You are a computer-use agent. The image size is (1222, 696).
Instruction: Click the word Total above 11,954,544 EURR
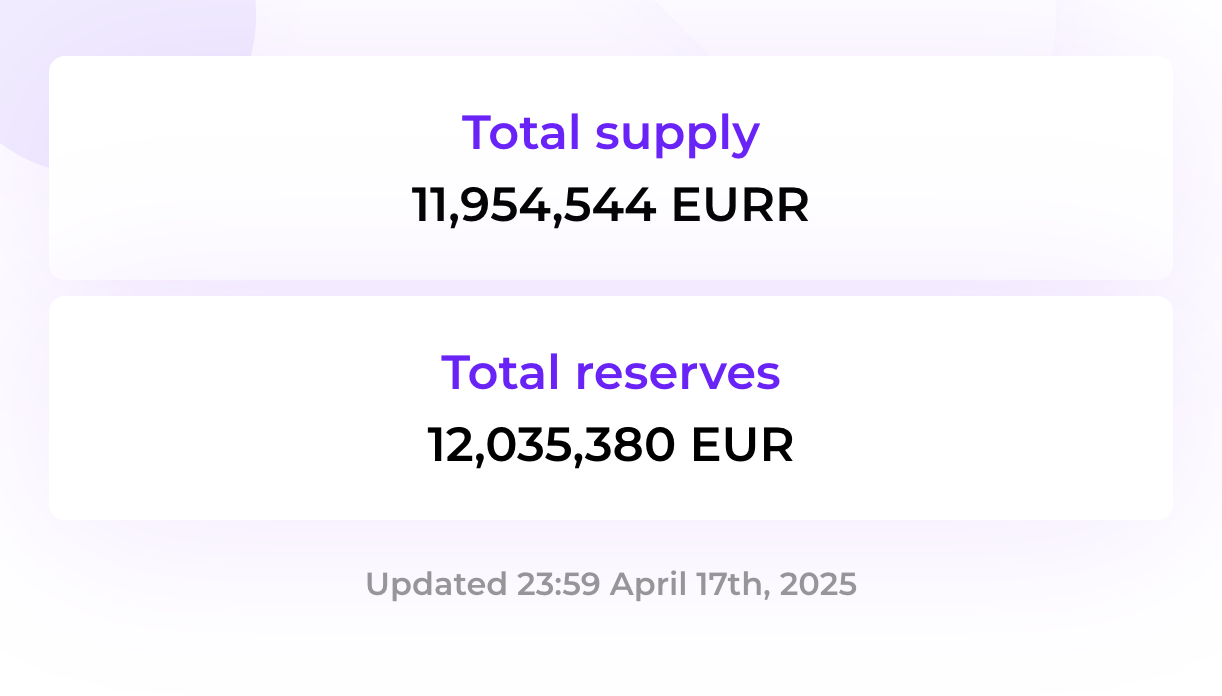pos(523,132)
